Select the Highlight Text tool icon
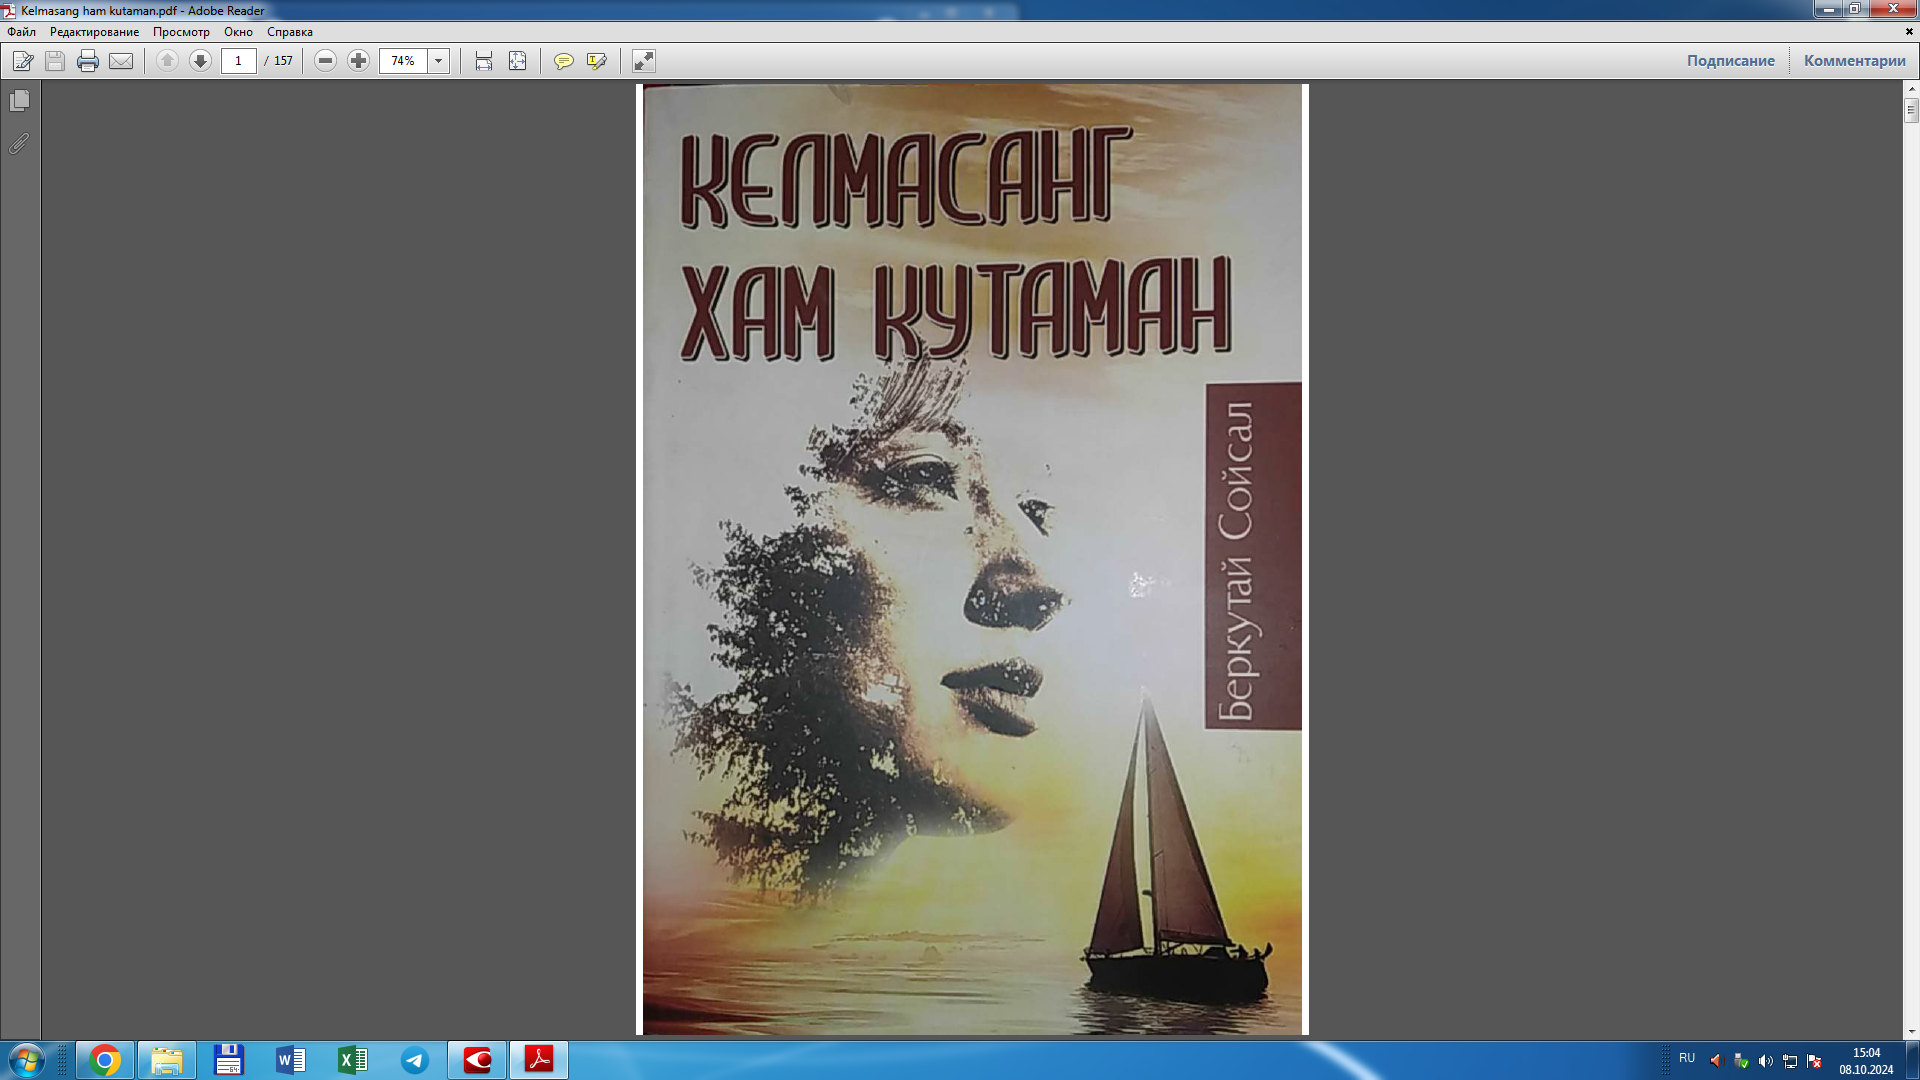Screen dimensions: 1920x1080 (596, 61)
